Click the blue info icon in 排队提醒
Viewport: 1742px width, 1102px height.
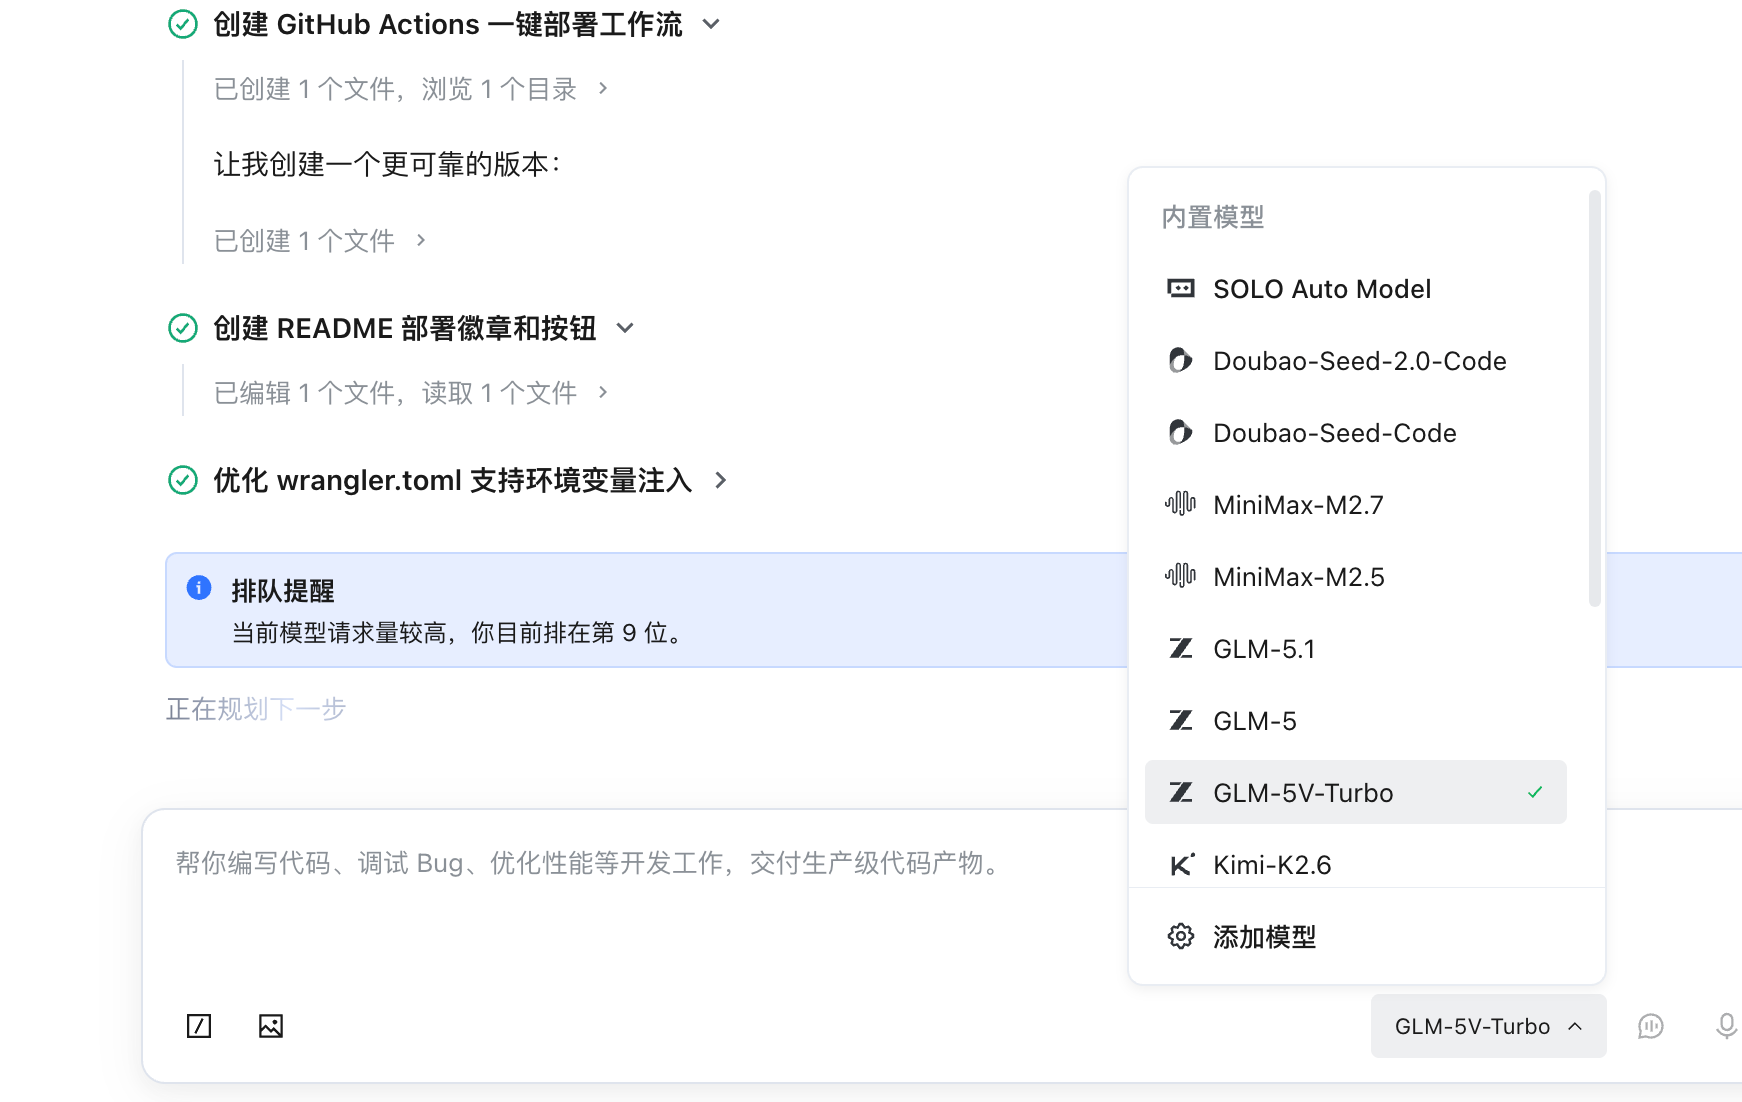(199, 588)
